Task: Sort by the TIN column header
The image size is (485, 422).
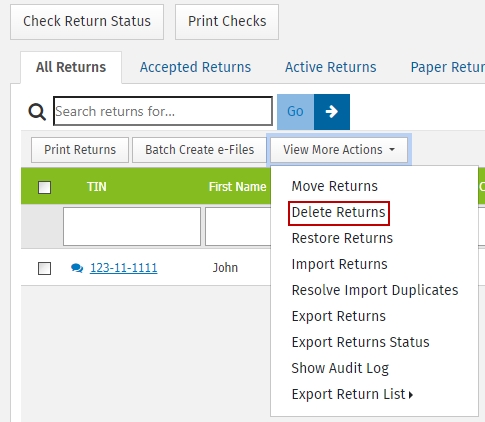Action: (97, 187)
